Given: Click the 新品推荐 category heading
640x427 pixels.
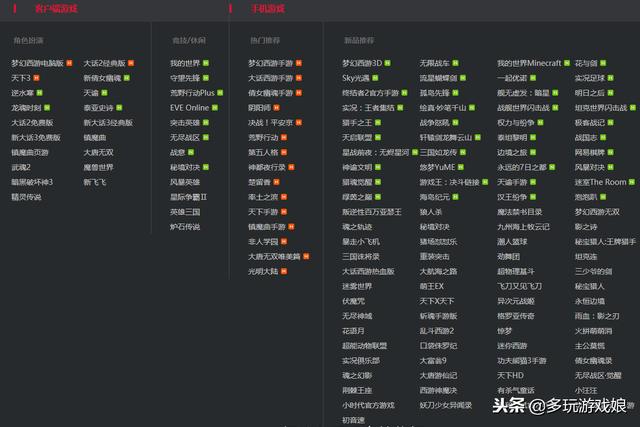Looking at the screenshot, I should [359, 40].
